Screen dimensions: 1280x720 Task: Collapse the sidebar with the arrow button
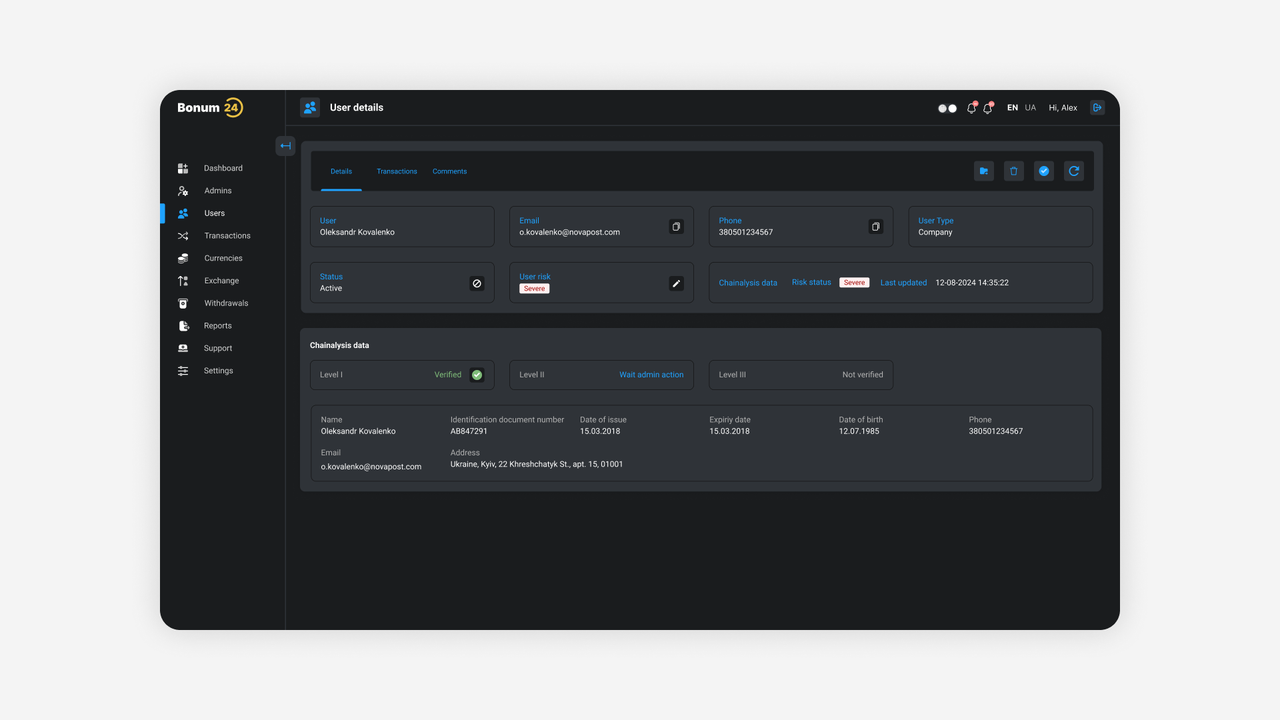(x=285, y=146)
